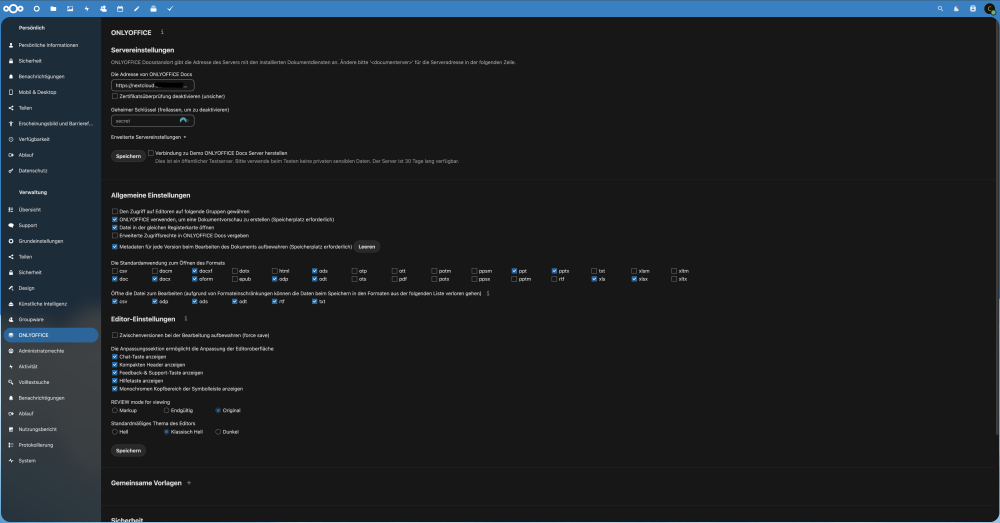
Task: Click the info icon after format-restriction note
Action: pos(488,293)
